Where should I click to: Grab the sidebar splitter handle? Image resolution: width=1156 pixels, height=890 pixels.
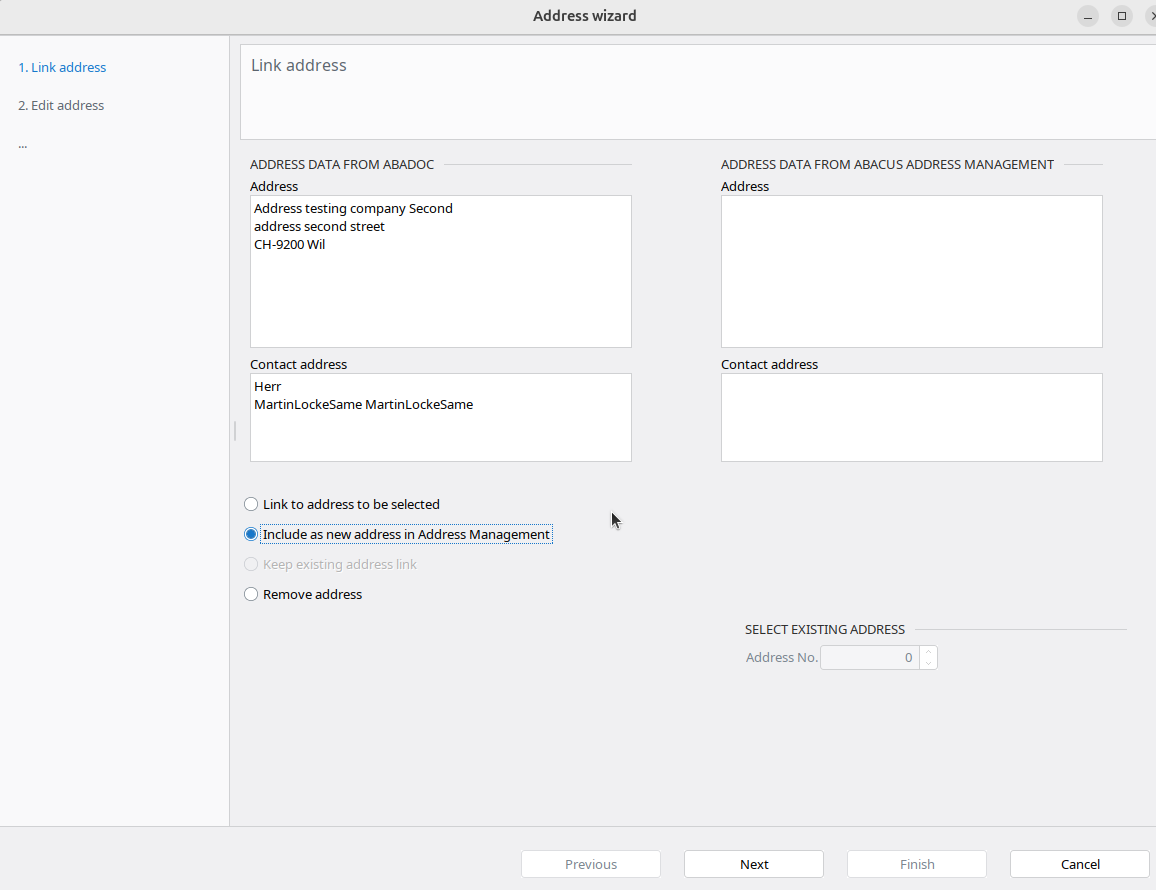click(235, 431)
